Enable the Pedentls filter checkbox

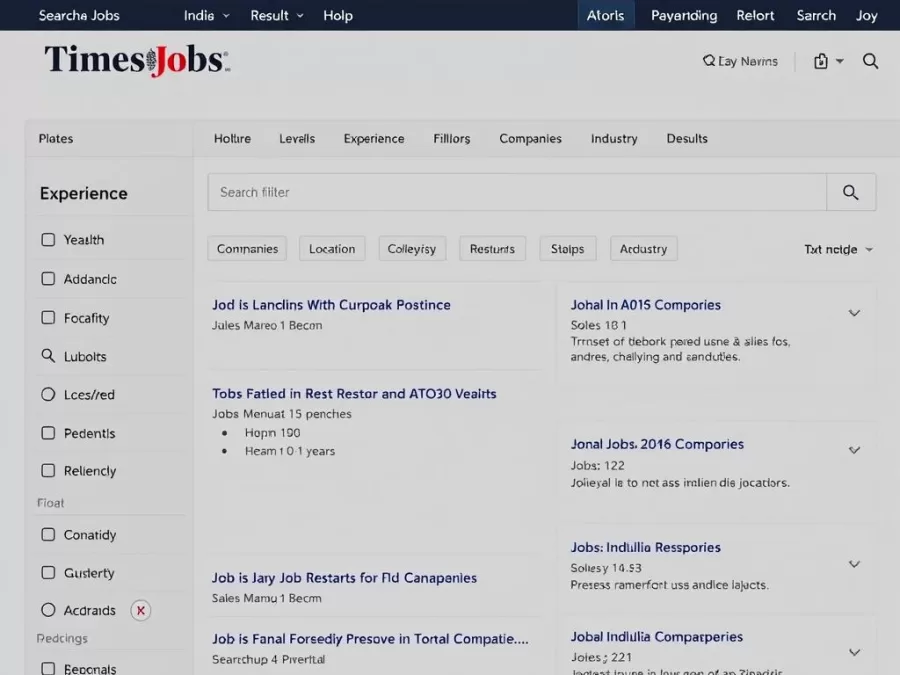[x=47, y=433]
